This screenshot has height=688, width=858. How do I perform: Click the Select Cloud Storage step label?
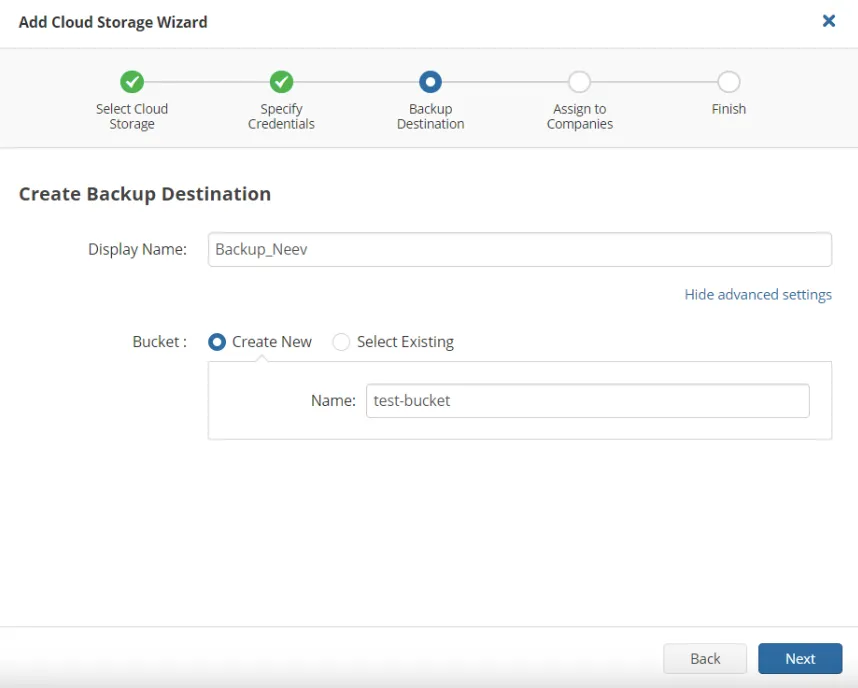pos(132,117)
